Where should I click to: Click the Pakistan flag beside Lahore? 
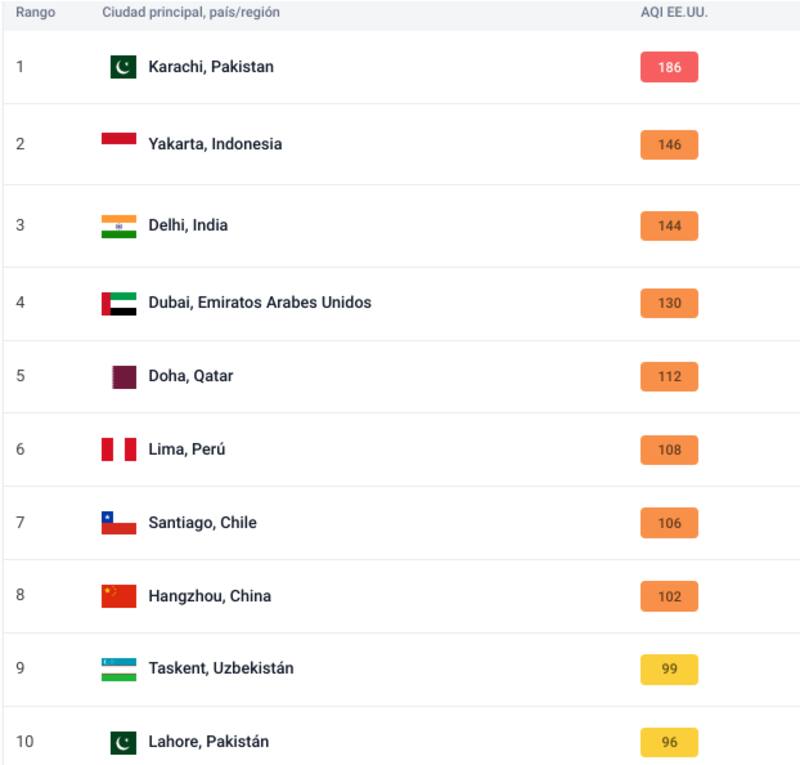(x=123, y=742)
